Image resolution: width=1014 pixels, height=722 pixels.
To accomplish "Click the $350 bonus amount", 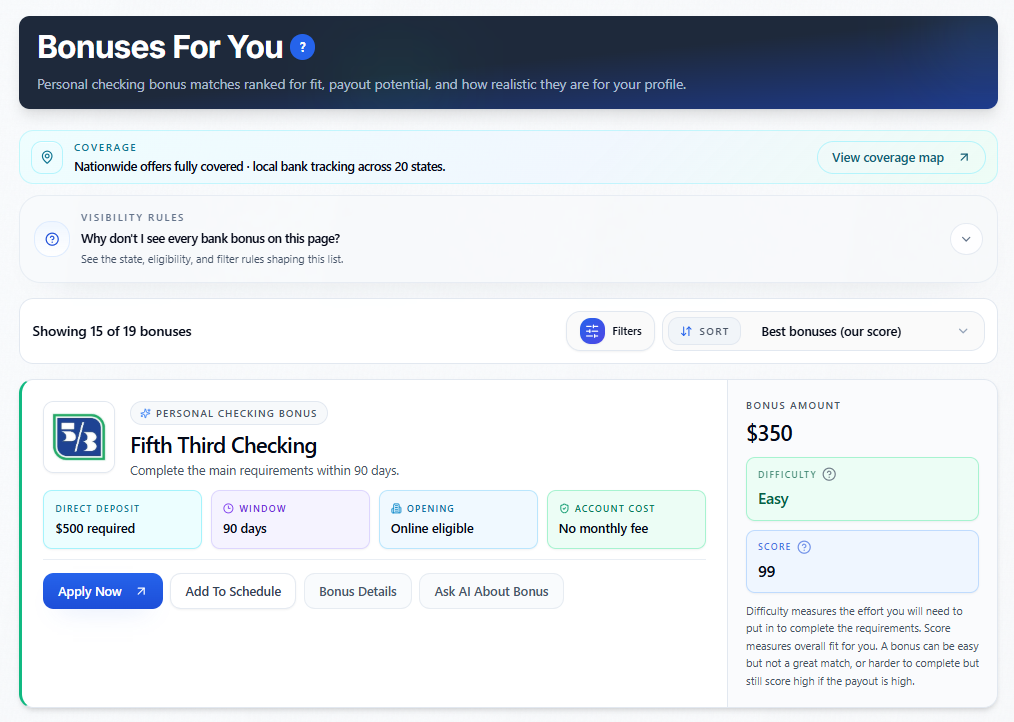I will pos(770,433).
